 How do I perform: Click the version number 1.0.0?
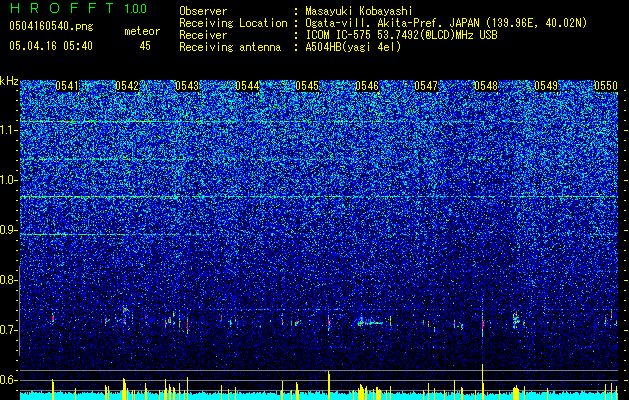pyautogui.click(x=136, y=8)
